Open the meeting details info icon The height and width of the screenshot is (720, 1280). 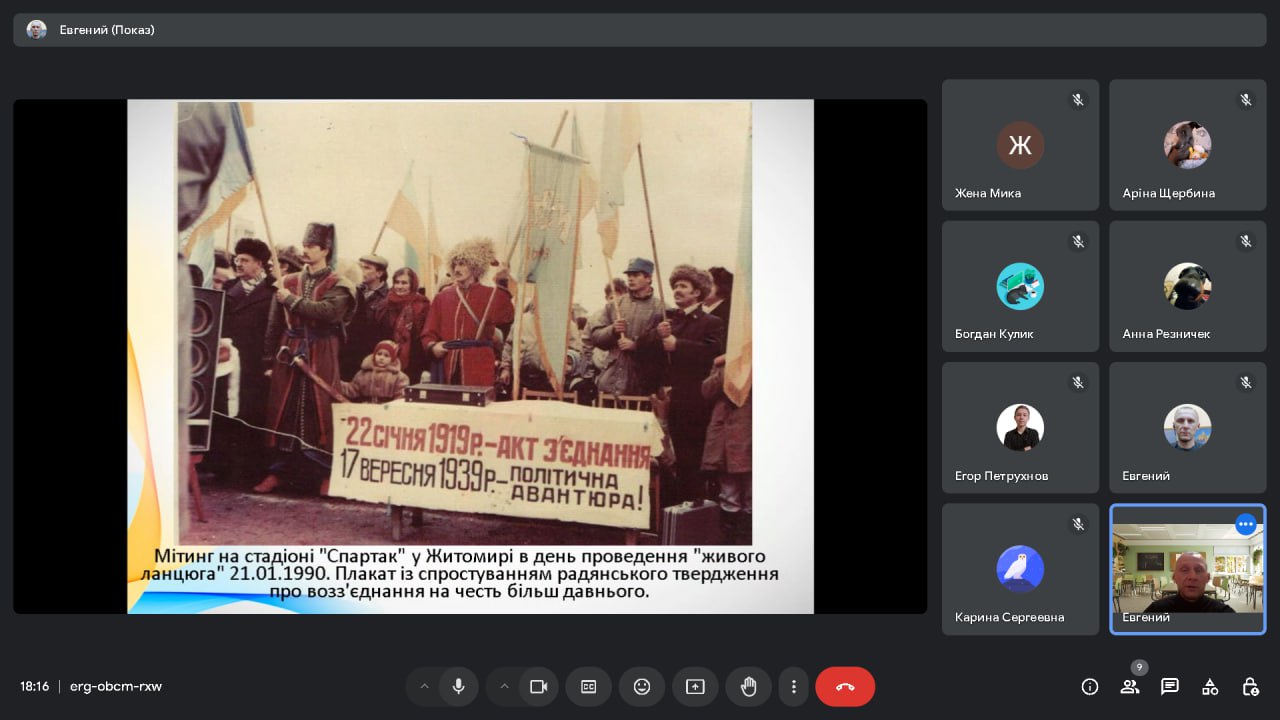(x=1090, y=686)
